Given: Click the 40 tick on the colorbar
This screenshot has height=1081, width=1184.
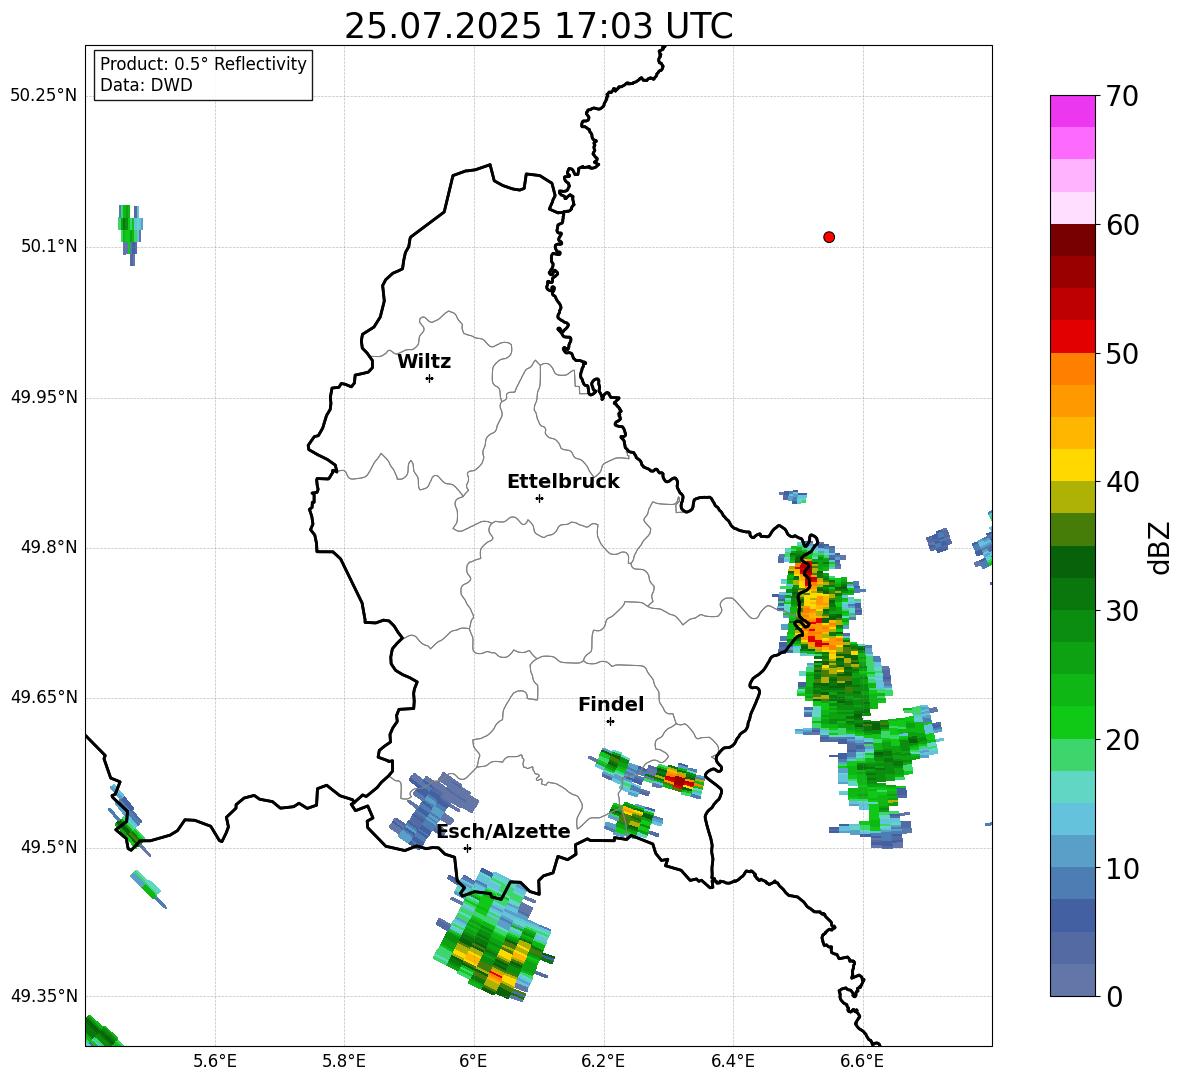Looking at the screenshot, I should (x=1121, y=482).
